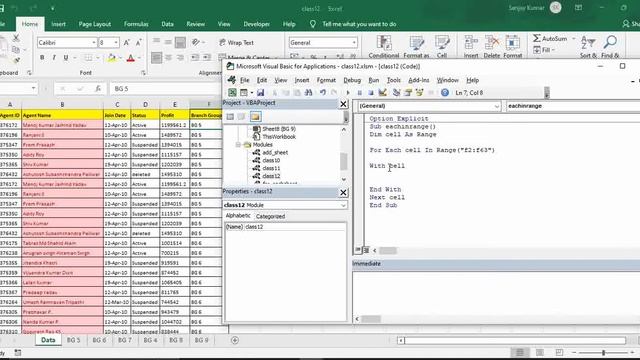Click the Bold button in Excel ribbon
Image resolution: width=640 pixels, height=360 pixels.
[42, 58]
